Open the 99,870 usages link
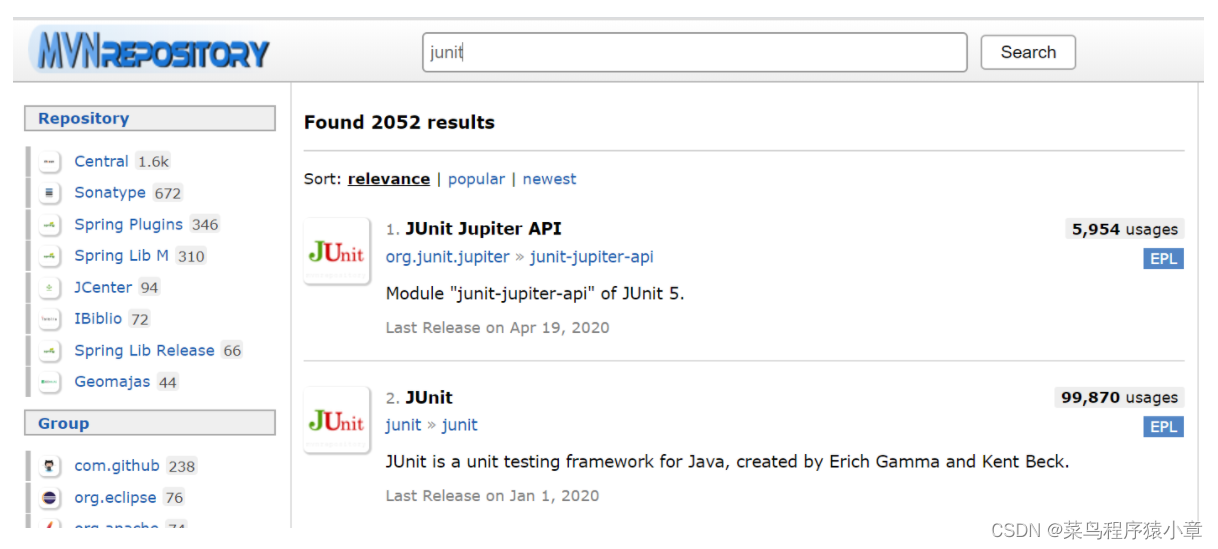The height and width of the screenshot is (549, 1218). 1119,397
